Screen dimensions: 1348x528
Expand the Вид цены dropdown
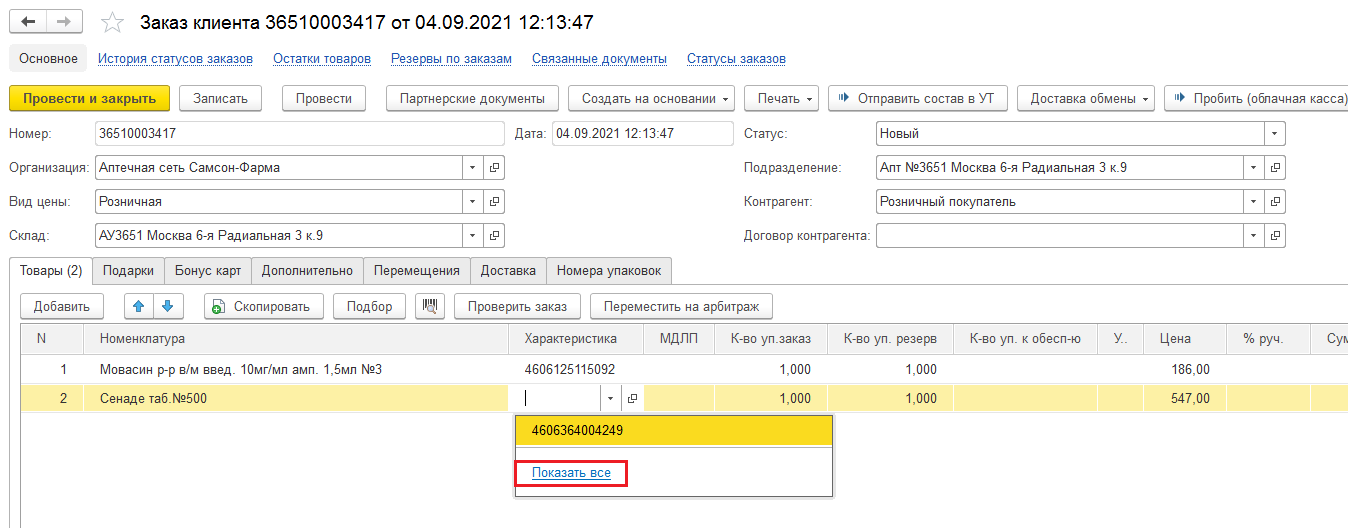pyautogui.click(x=472, y=202)
